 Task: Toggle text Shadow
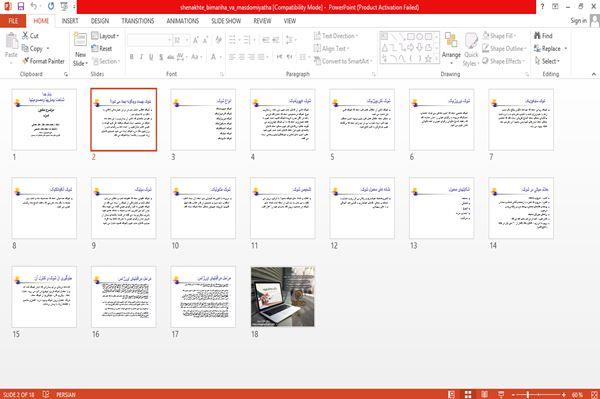click(161, 57)
